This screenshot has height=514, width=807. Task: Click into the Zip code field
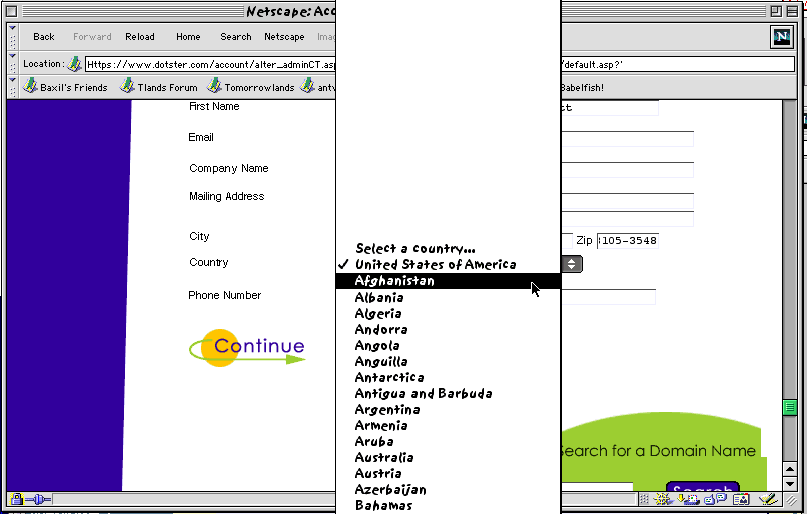point(627,241)
